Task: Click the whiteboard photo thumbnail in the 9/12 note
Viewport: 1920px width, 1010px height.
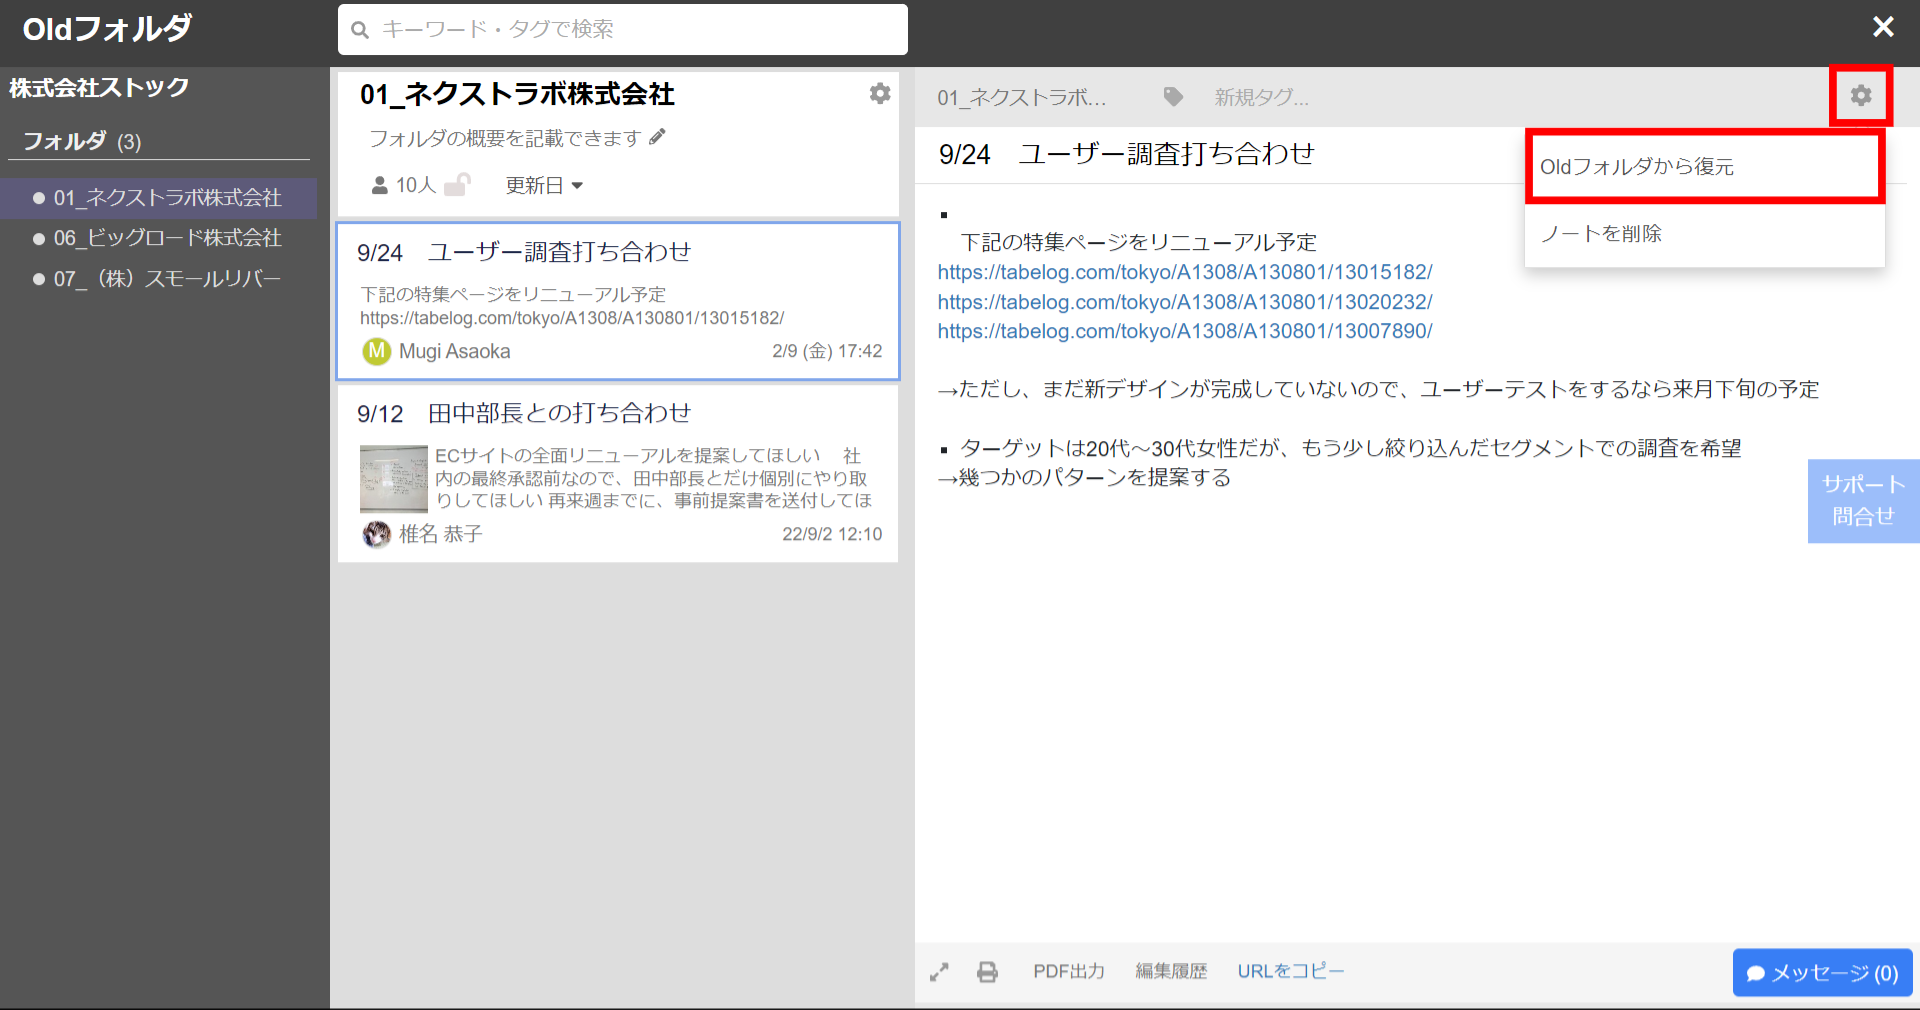Action: [393, 479]
